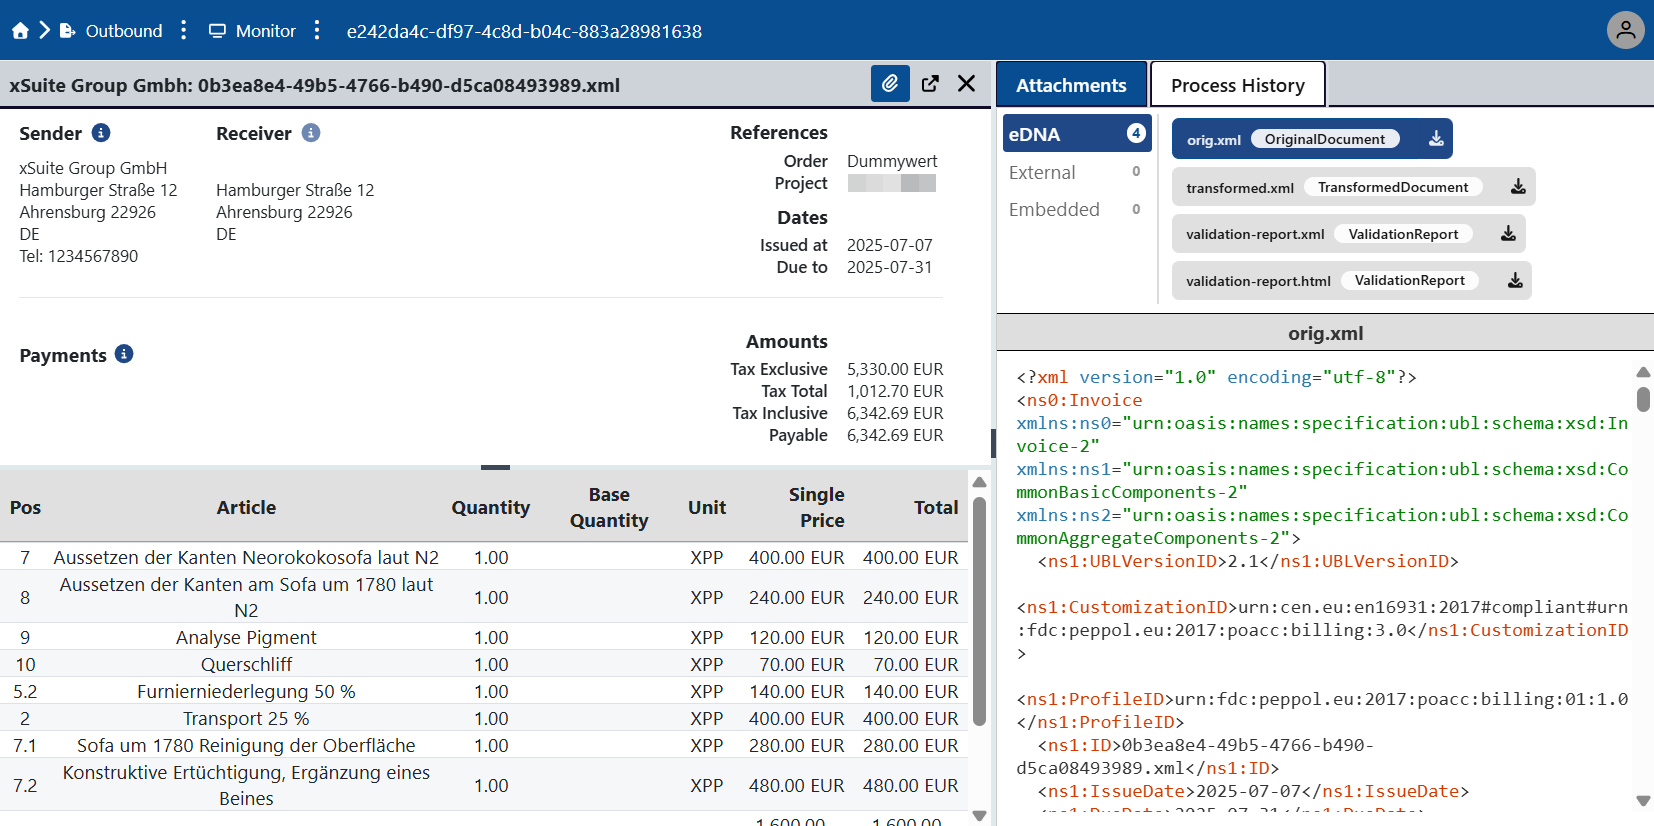The height and width of the screenshot is (826, 1654).
Task: Click the Payments info icon
Action: pyautogui.click(x=124, y=354)
